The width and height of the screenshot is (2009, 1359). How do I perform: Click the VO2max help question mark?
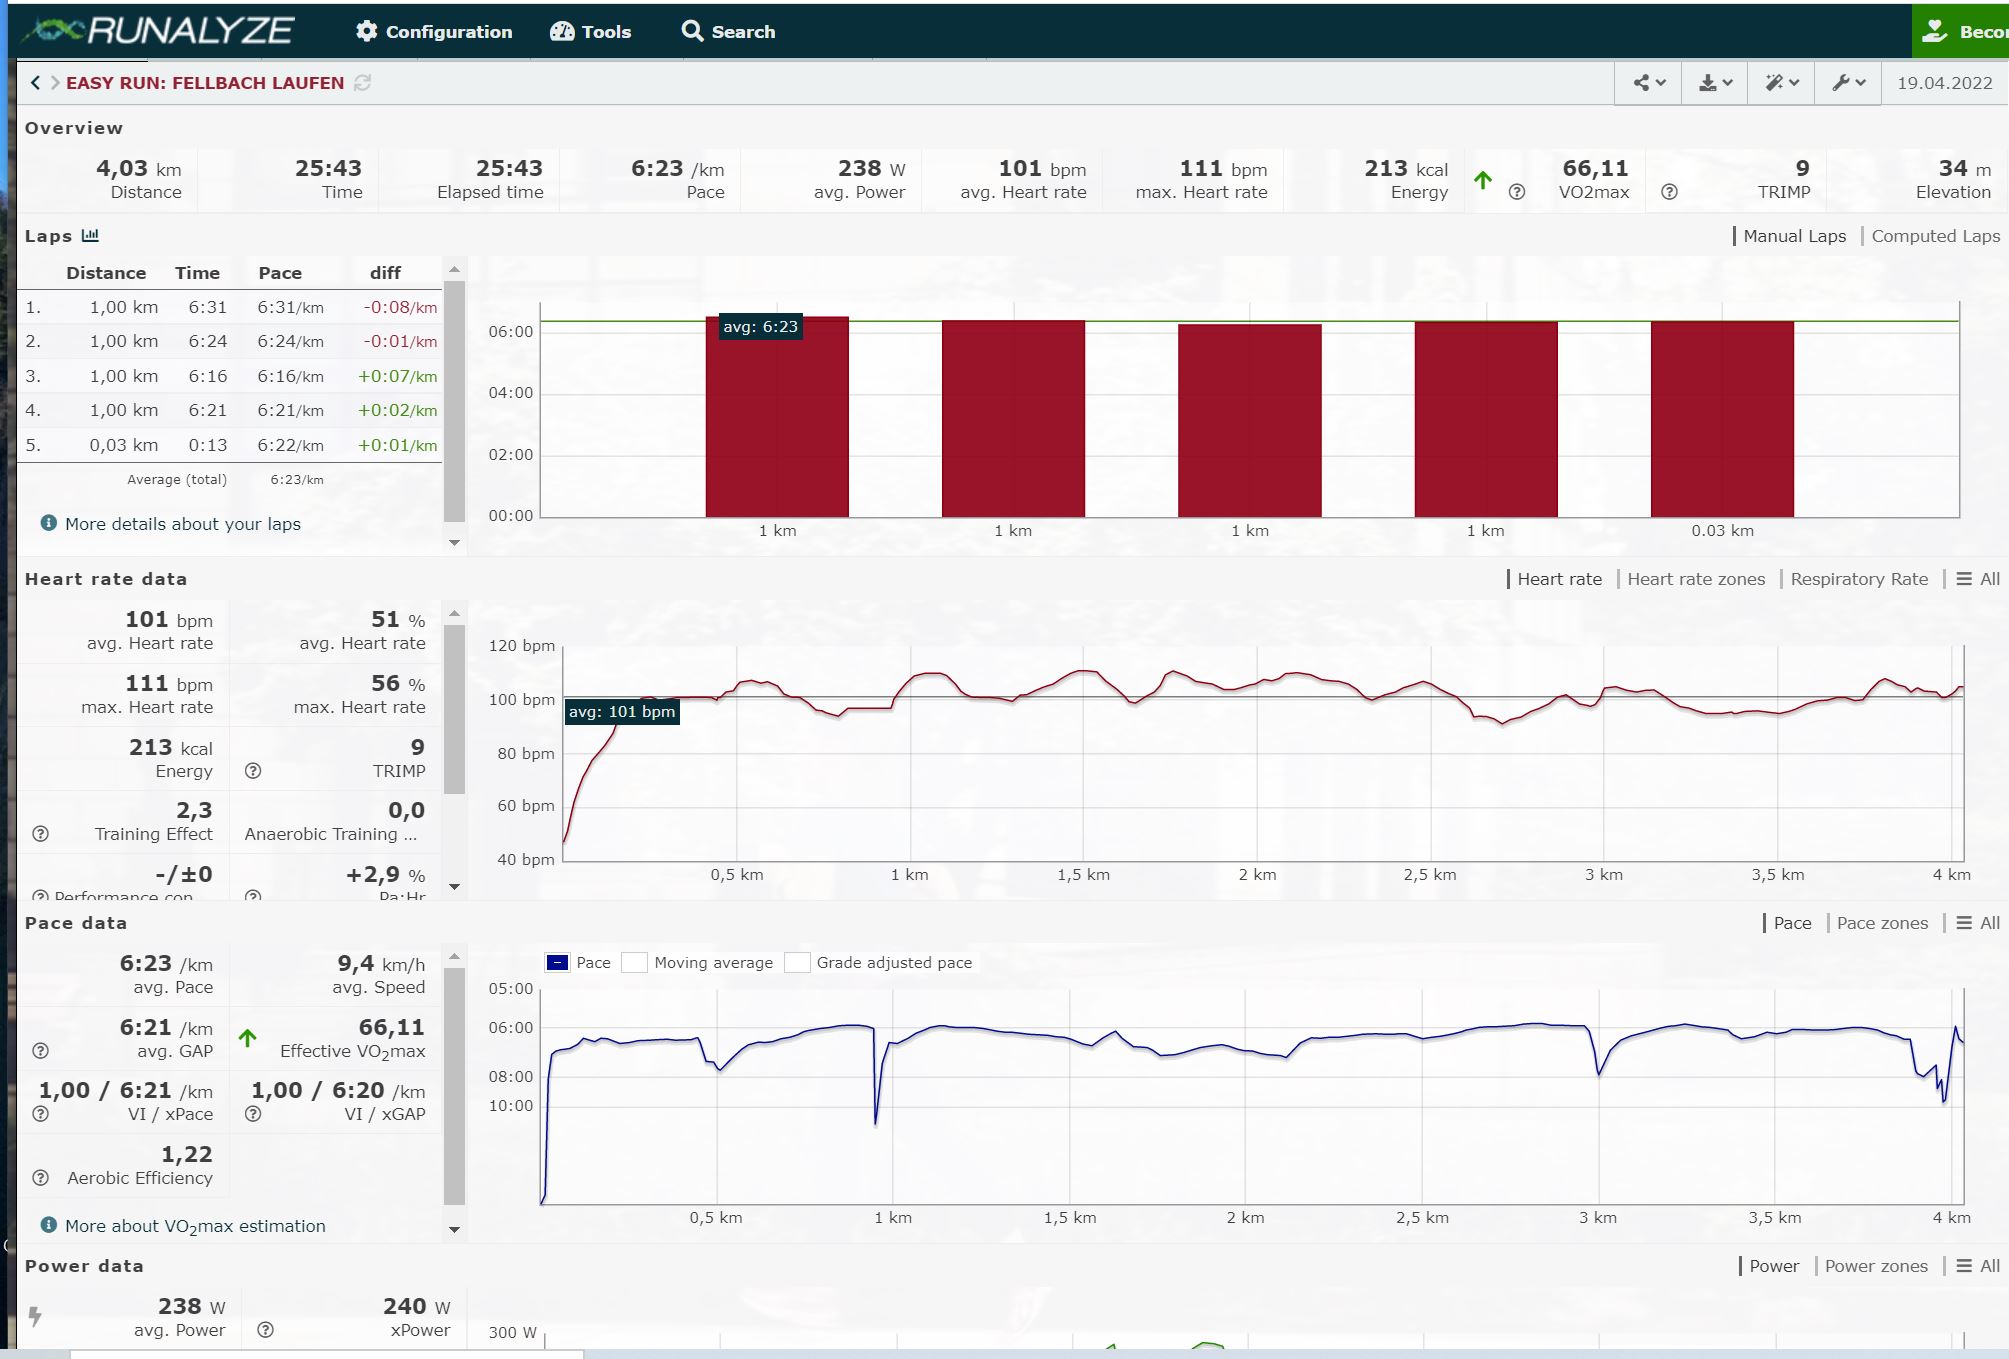[1517, 192]
